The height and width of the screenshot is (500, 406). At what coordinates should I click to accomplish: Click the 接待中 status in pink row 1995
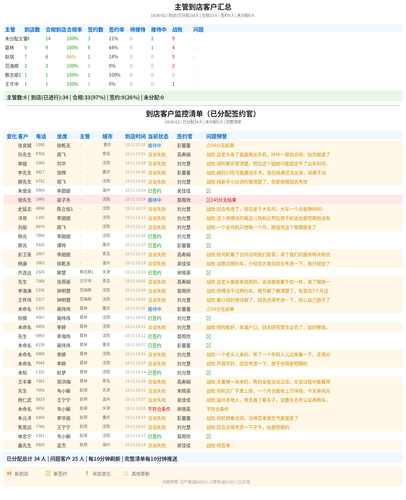click(155, 200)
